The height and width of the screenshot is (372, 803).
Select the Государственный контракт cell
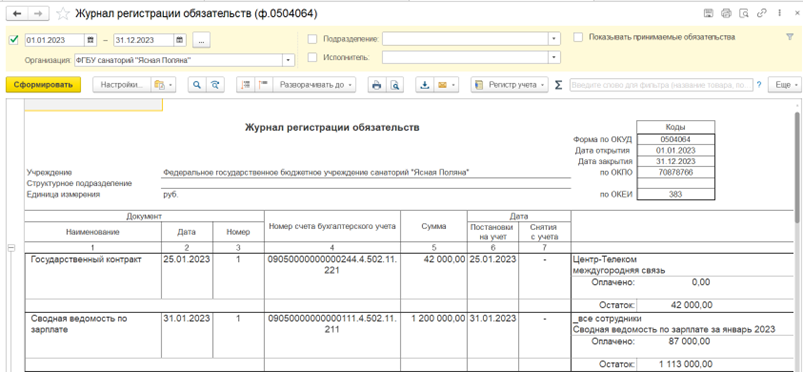[x=93, y=276]
